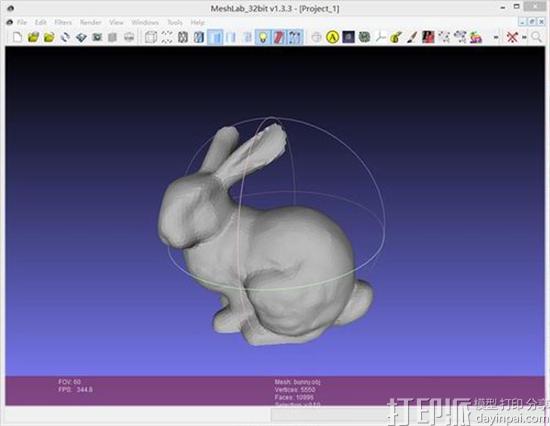The height and width of the screenshot is (426, 550).
Task: Click the dark square tool icon
Action: click(348, 37)
